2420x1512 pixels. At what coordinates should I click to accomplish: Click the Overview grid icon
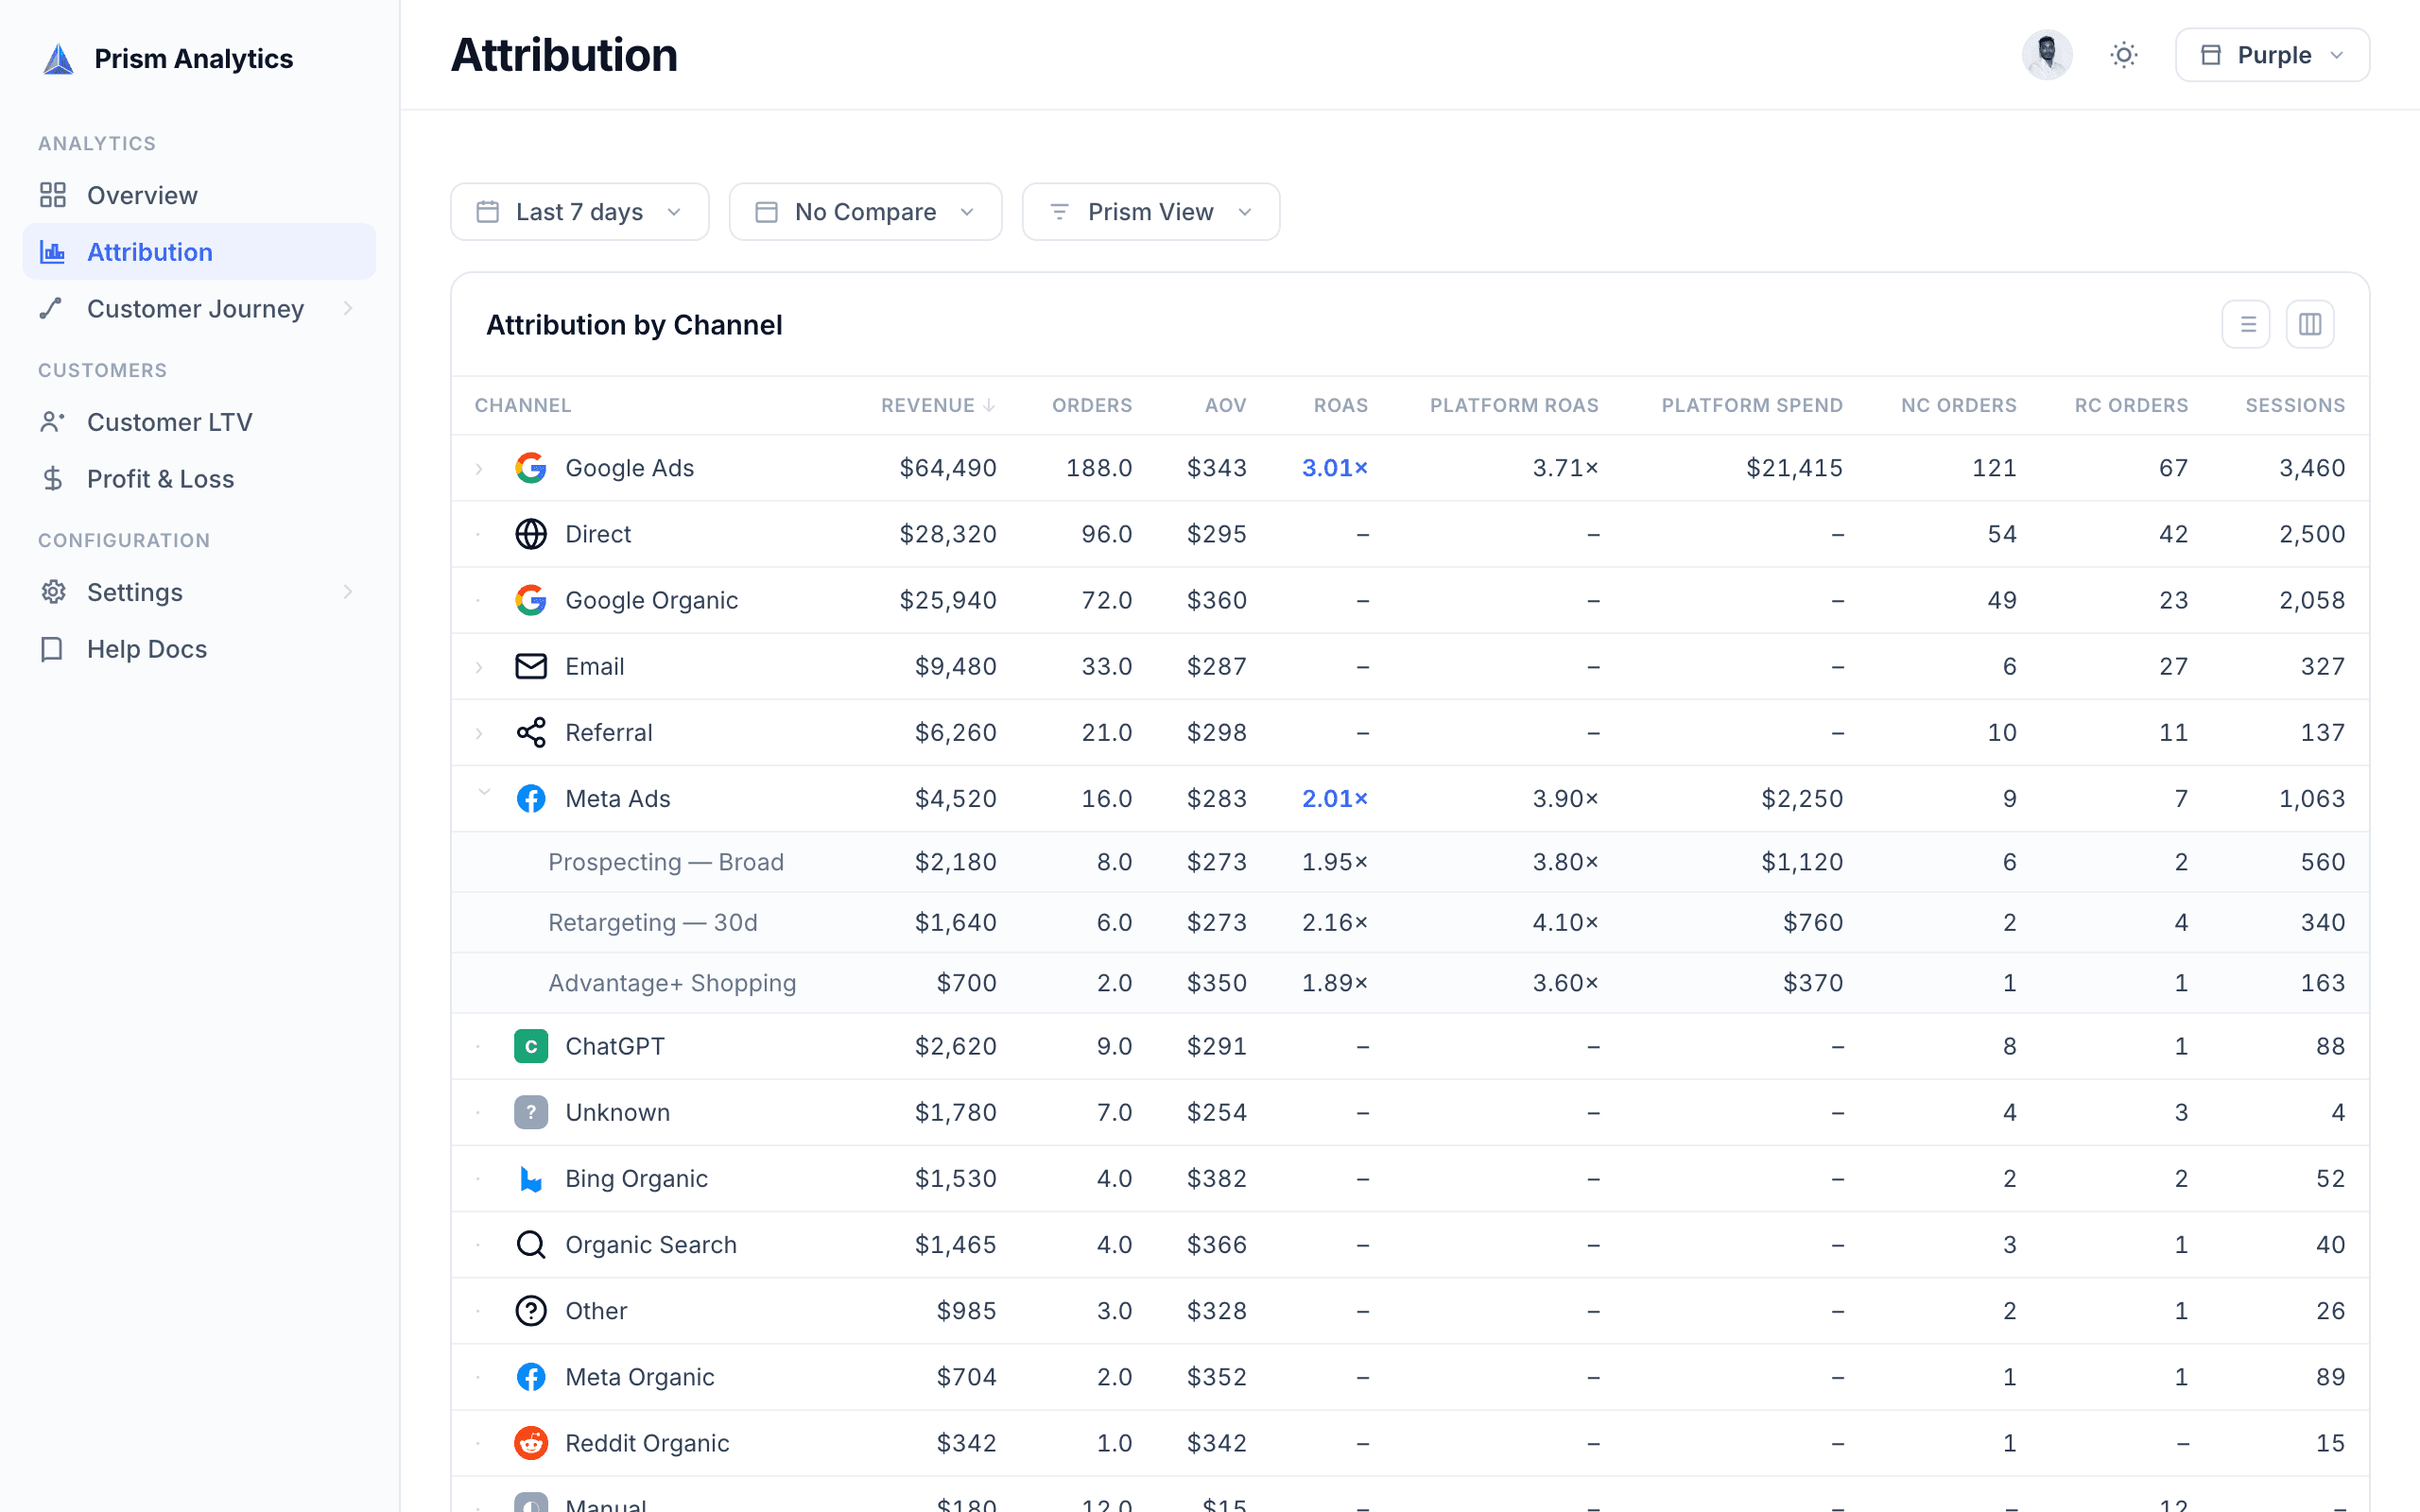tap(53, 195)
